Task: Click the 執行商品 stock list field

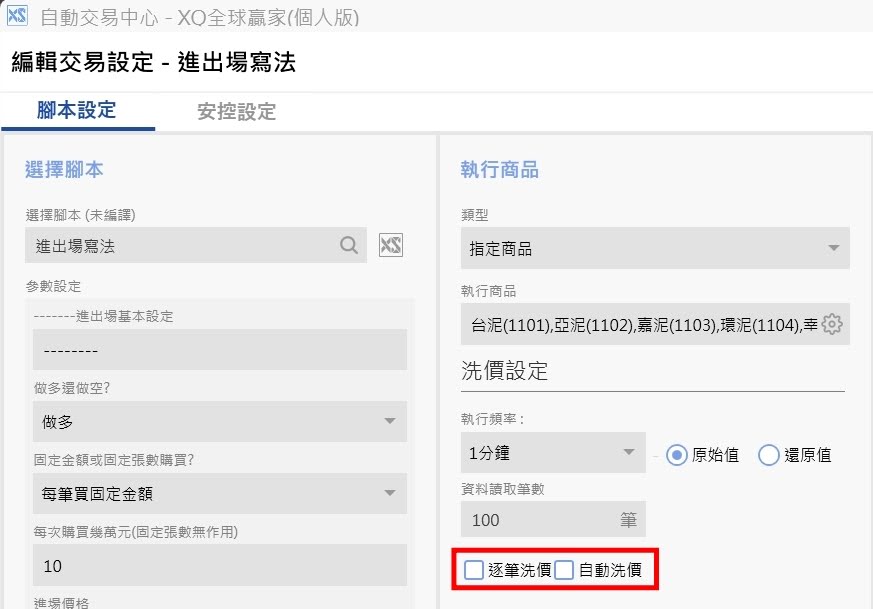Action: pyautogui.click(x=640, y=325)
